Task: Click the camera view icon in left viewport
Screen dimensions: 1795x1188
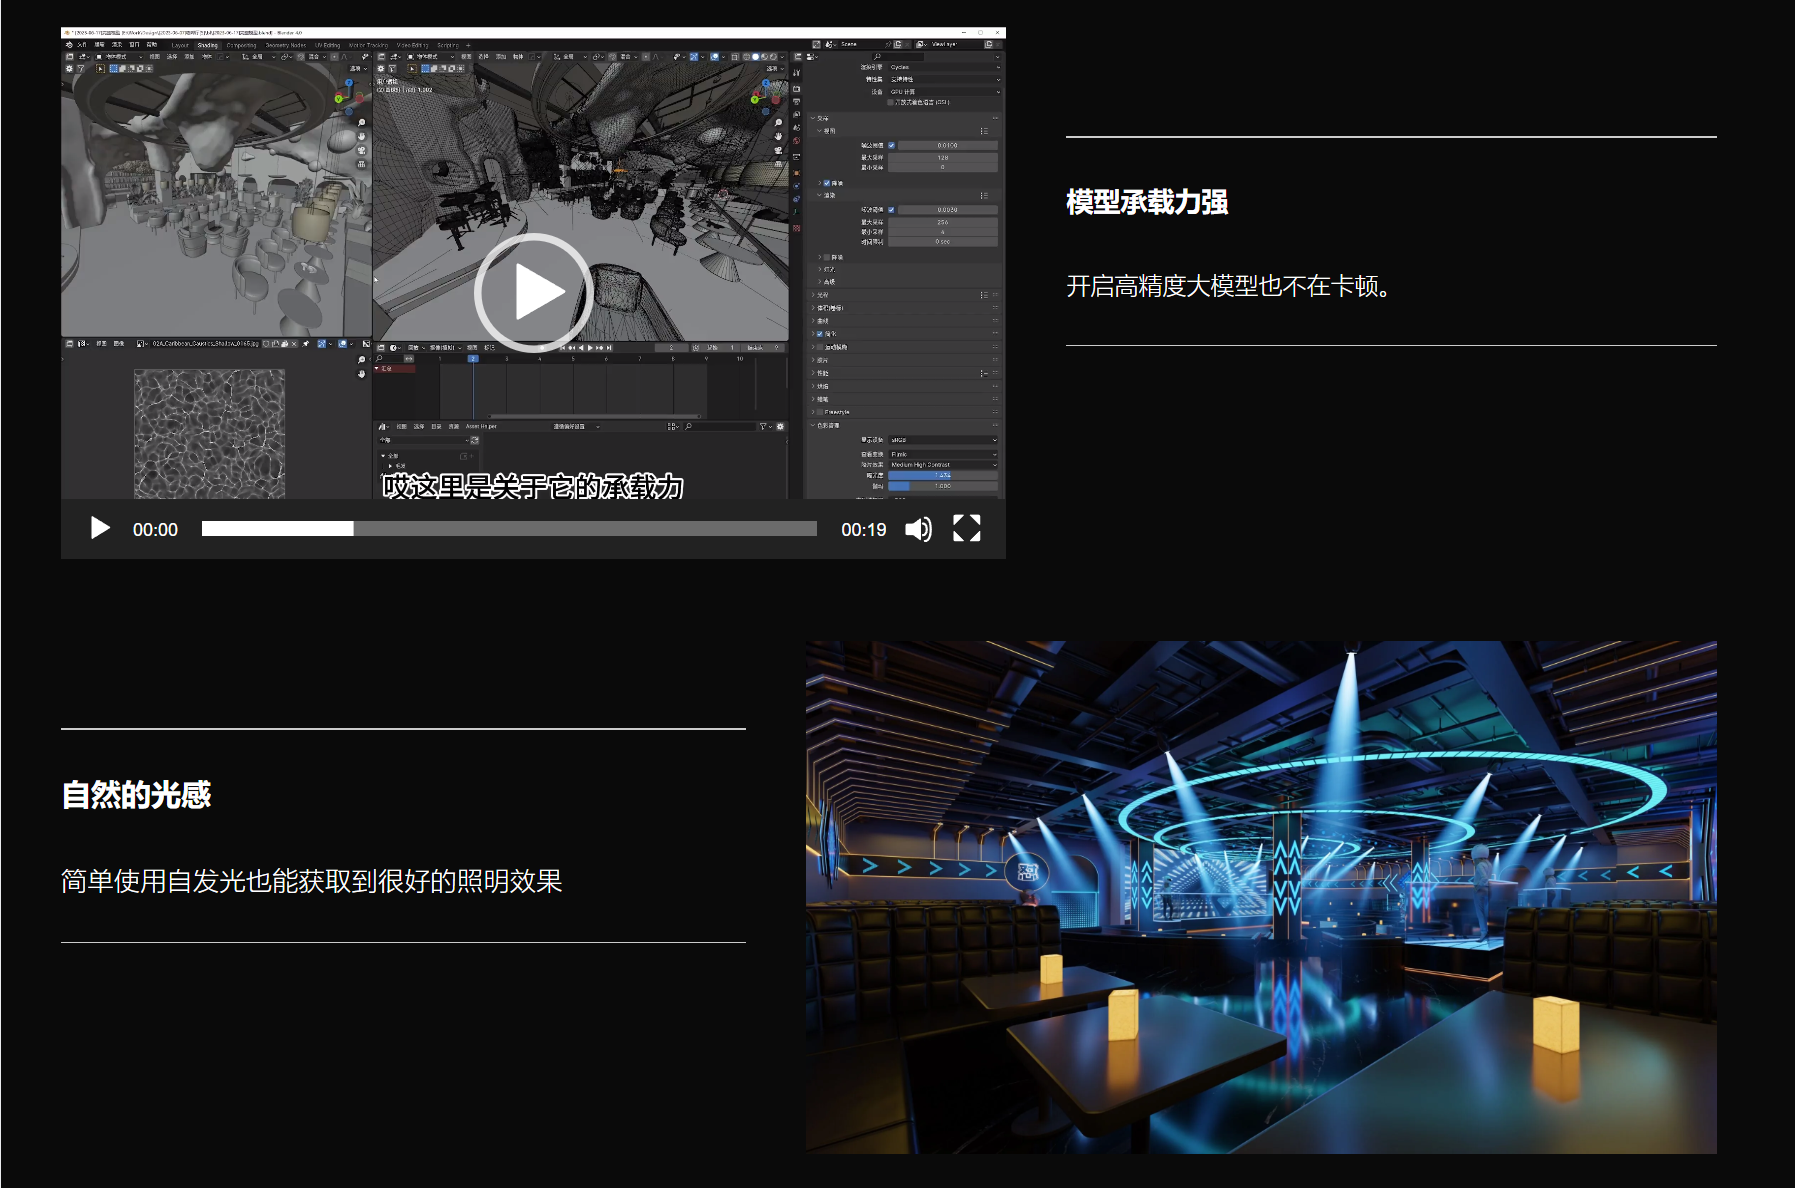Action: click(x=361, y=150)
